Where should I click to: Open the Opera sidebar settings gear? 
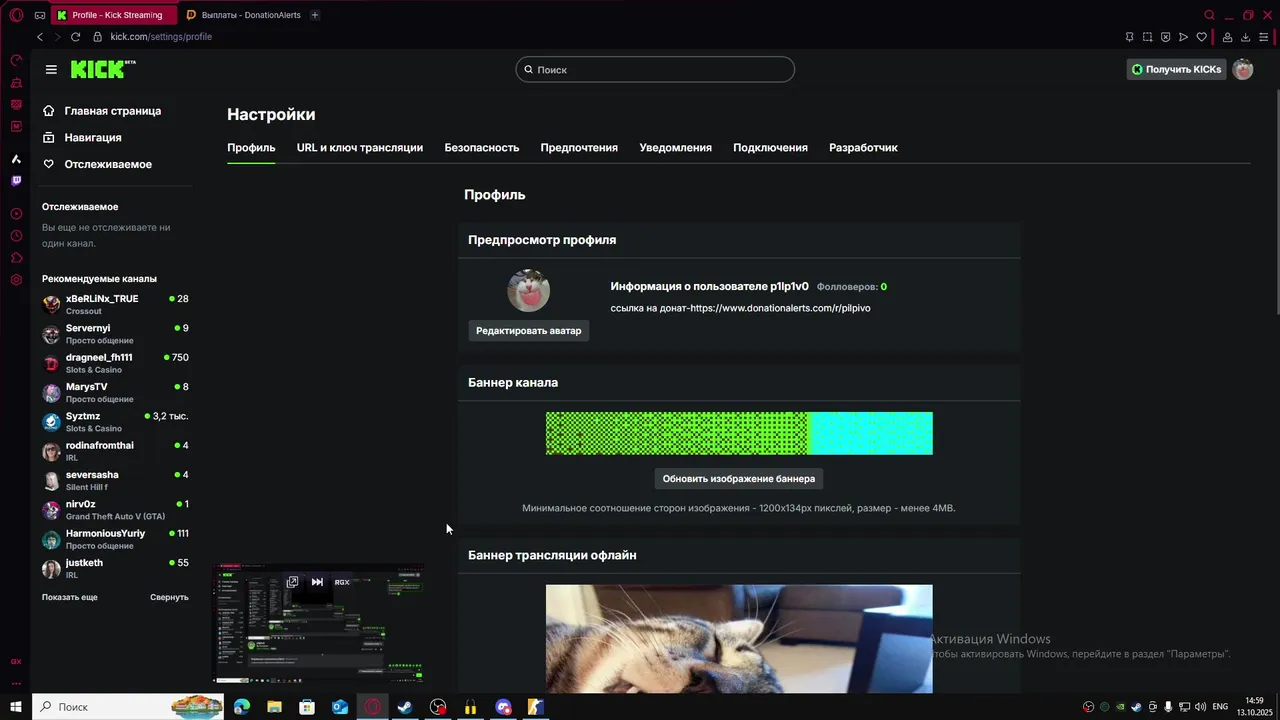point(16,280)
